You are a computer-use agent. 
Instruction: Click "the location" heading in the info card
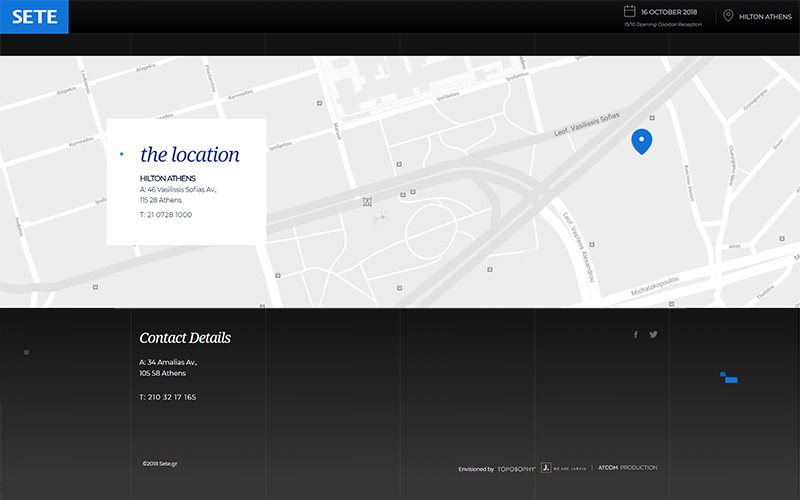coord(190,155)
